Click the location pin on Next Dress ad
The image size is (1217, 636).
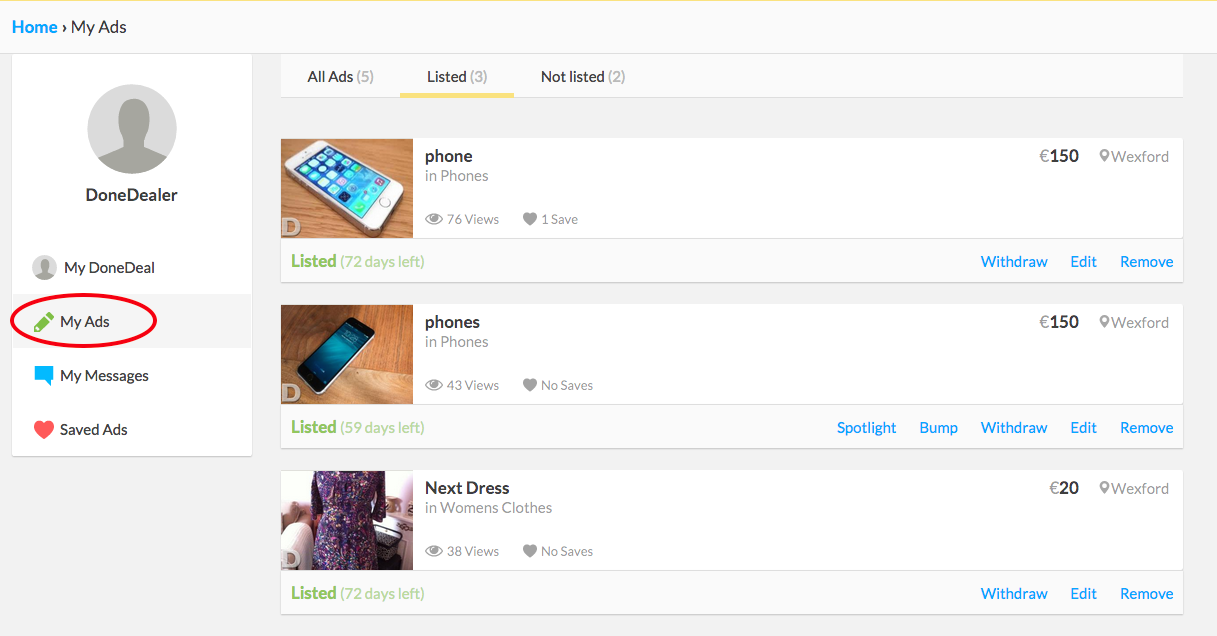pyautogui.click(x=1104, y=488)
